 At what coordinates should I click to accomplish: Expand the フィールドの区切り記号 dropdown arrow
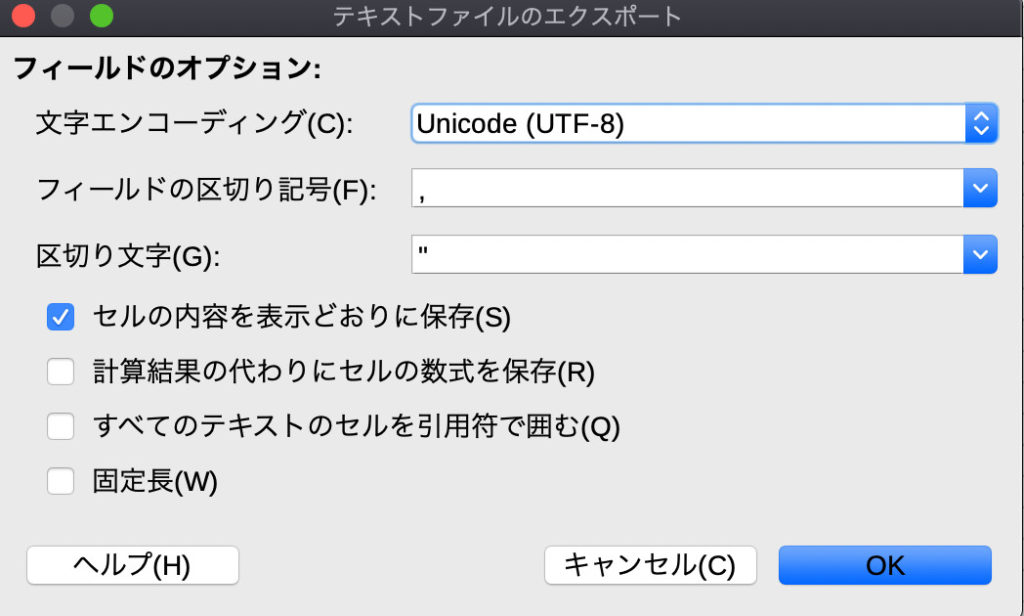pyautogui.click(x=980, y=188)
